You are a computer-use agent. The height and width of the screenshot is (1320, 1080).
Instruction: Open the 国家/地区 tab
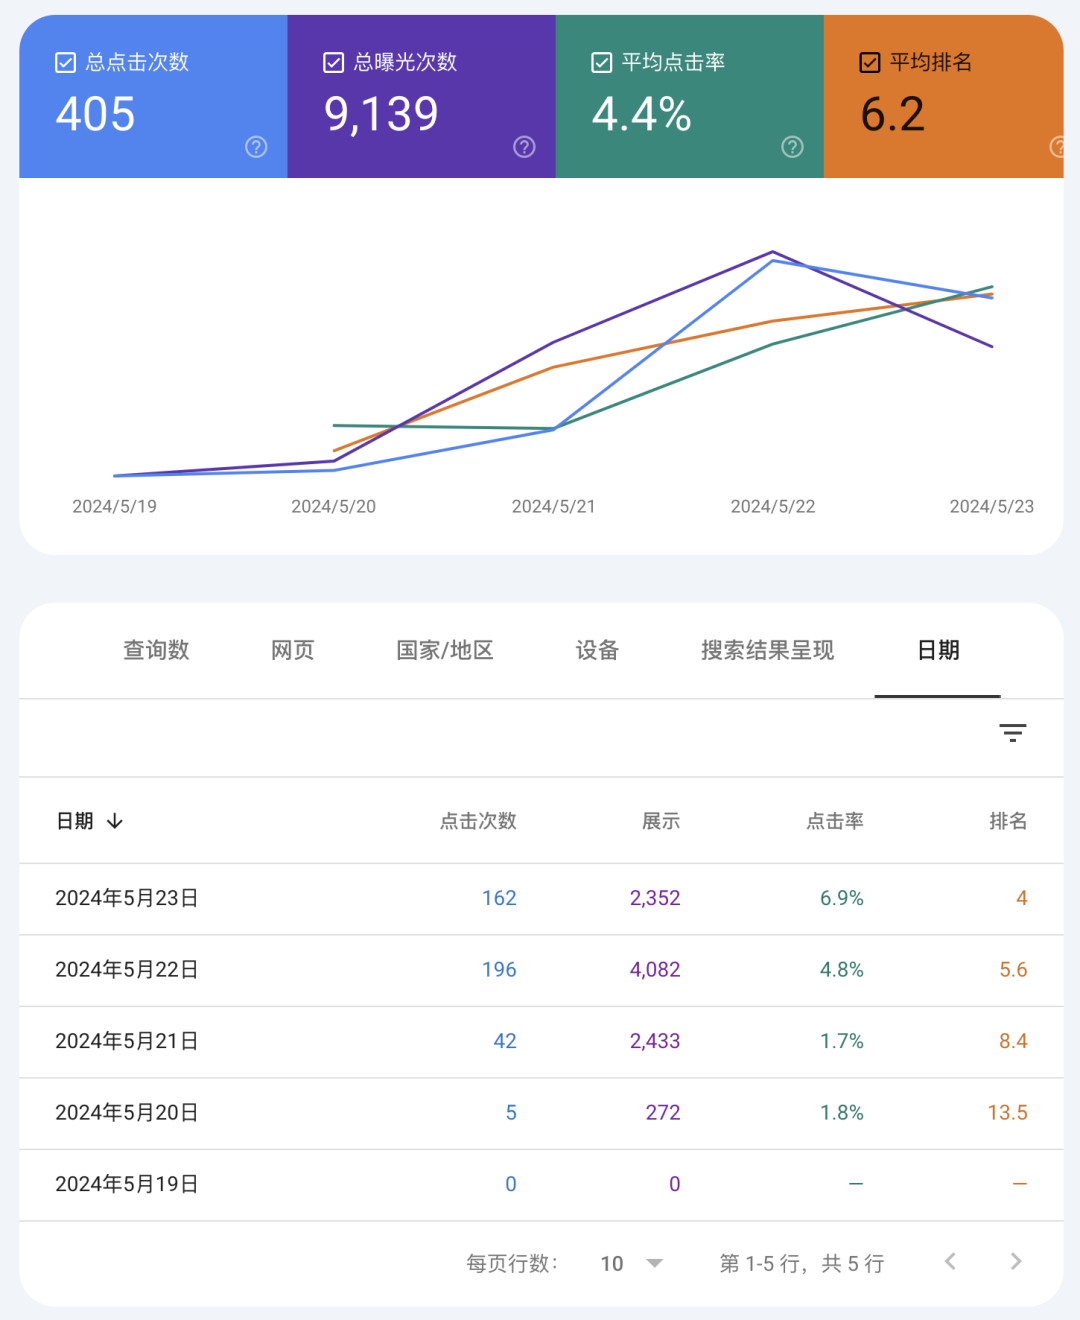[445, 651]
